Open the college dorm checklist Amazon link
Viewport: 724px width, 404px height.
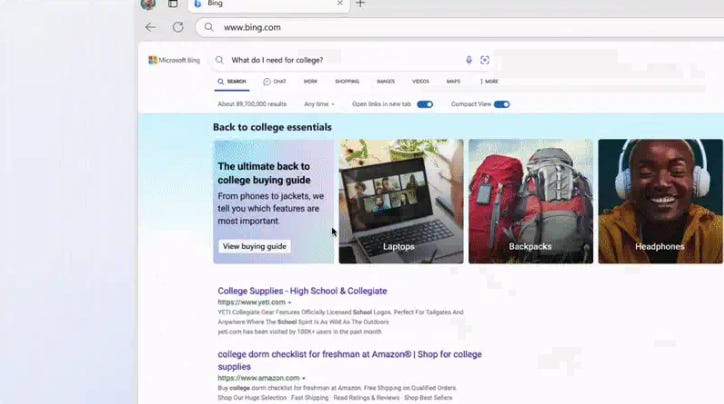coord(350,360)
